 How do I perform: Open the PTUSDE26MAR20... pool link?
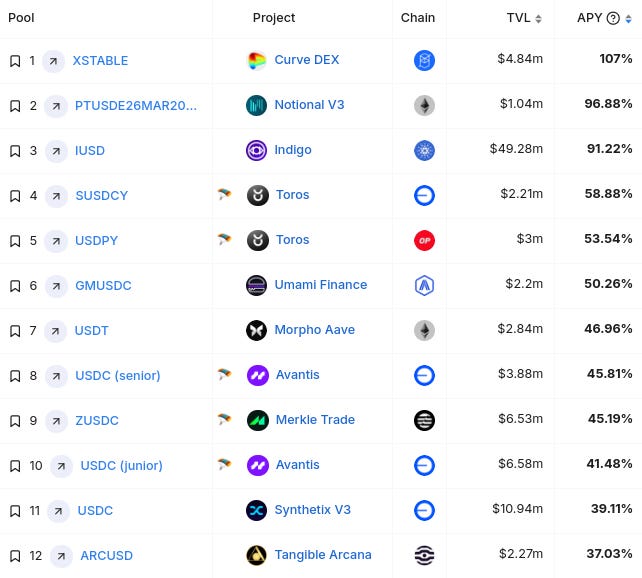[136, 106]
